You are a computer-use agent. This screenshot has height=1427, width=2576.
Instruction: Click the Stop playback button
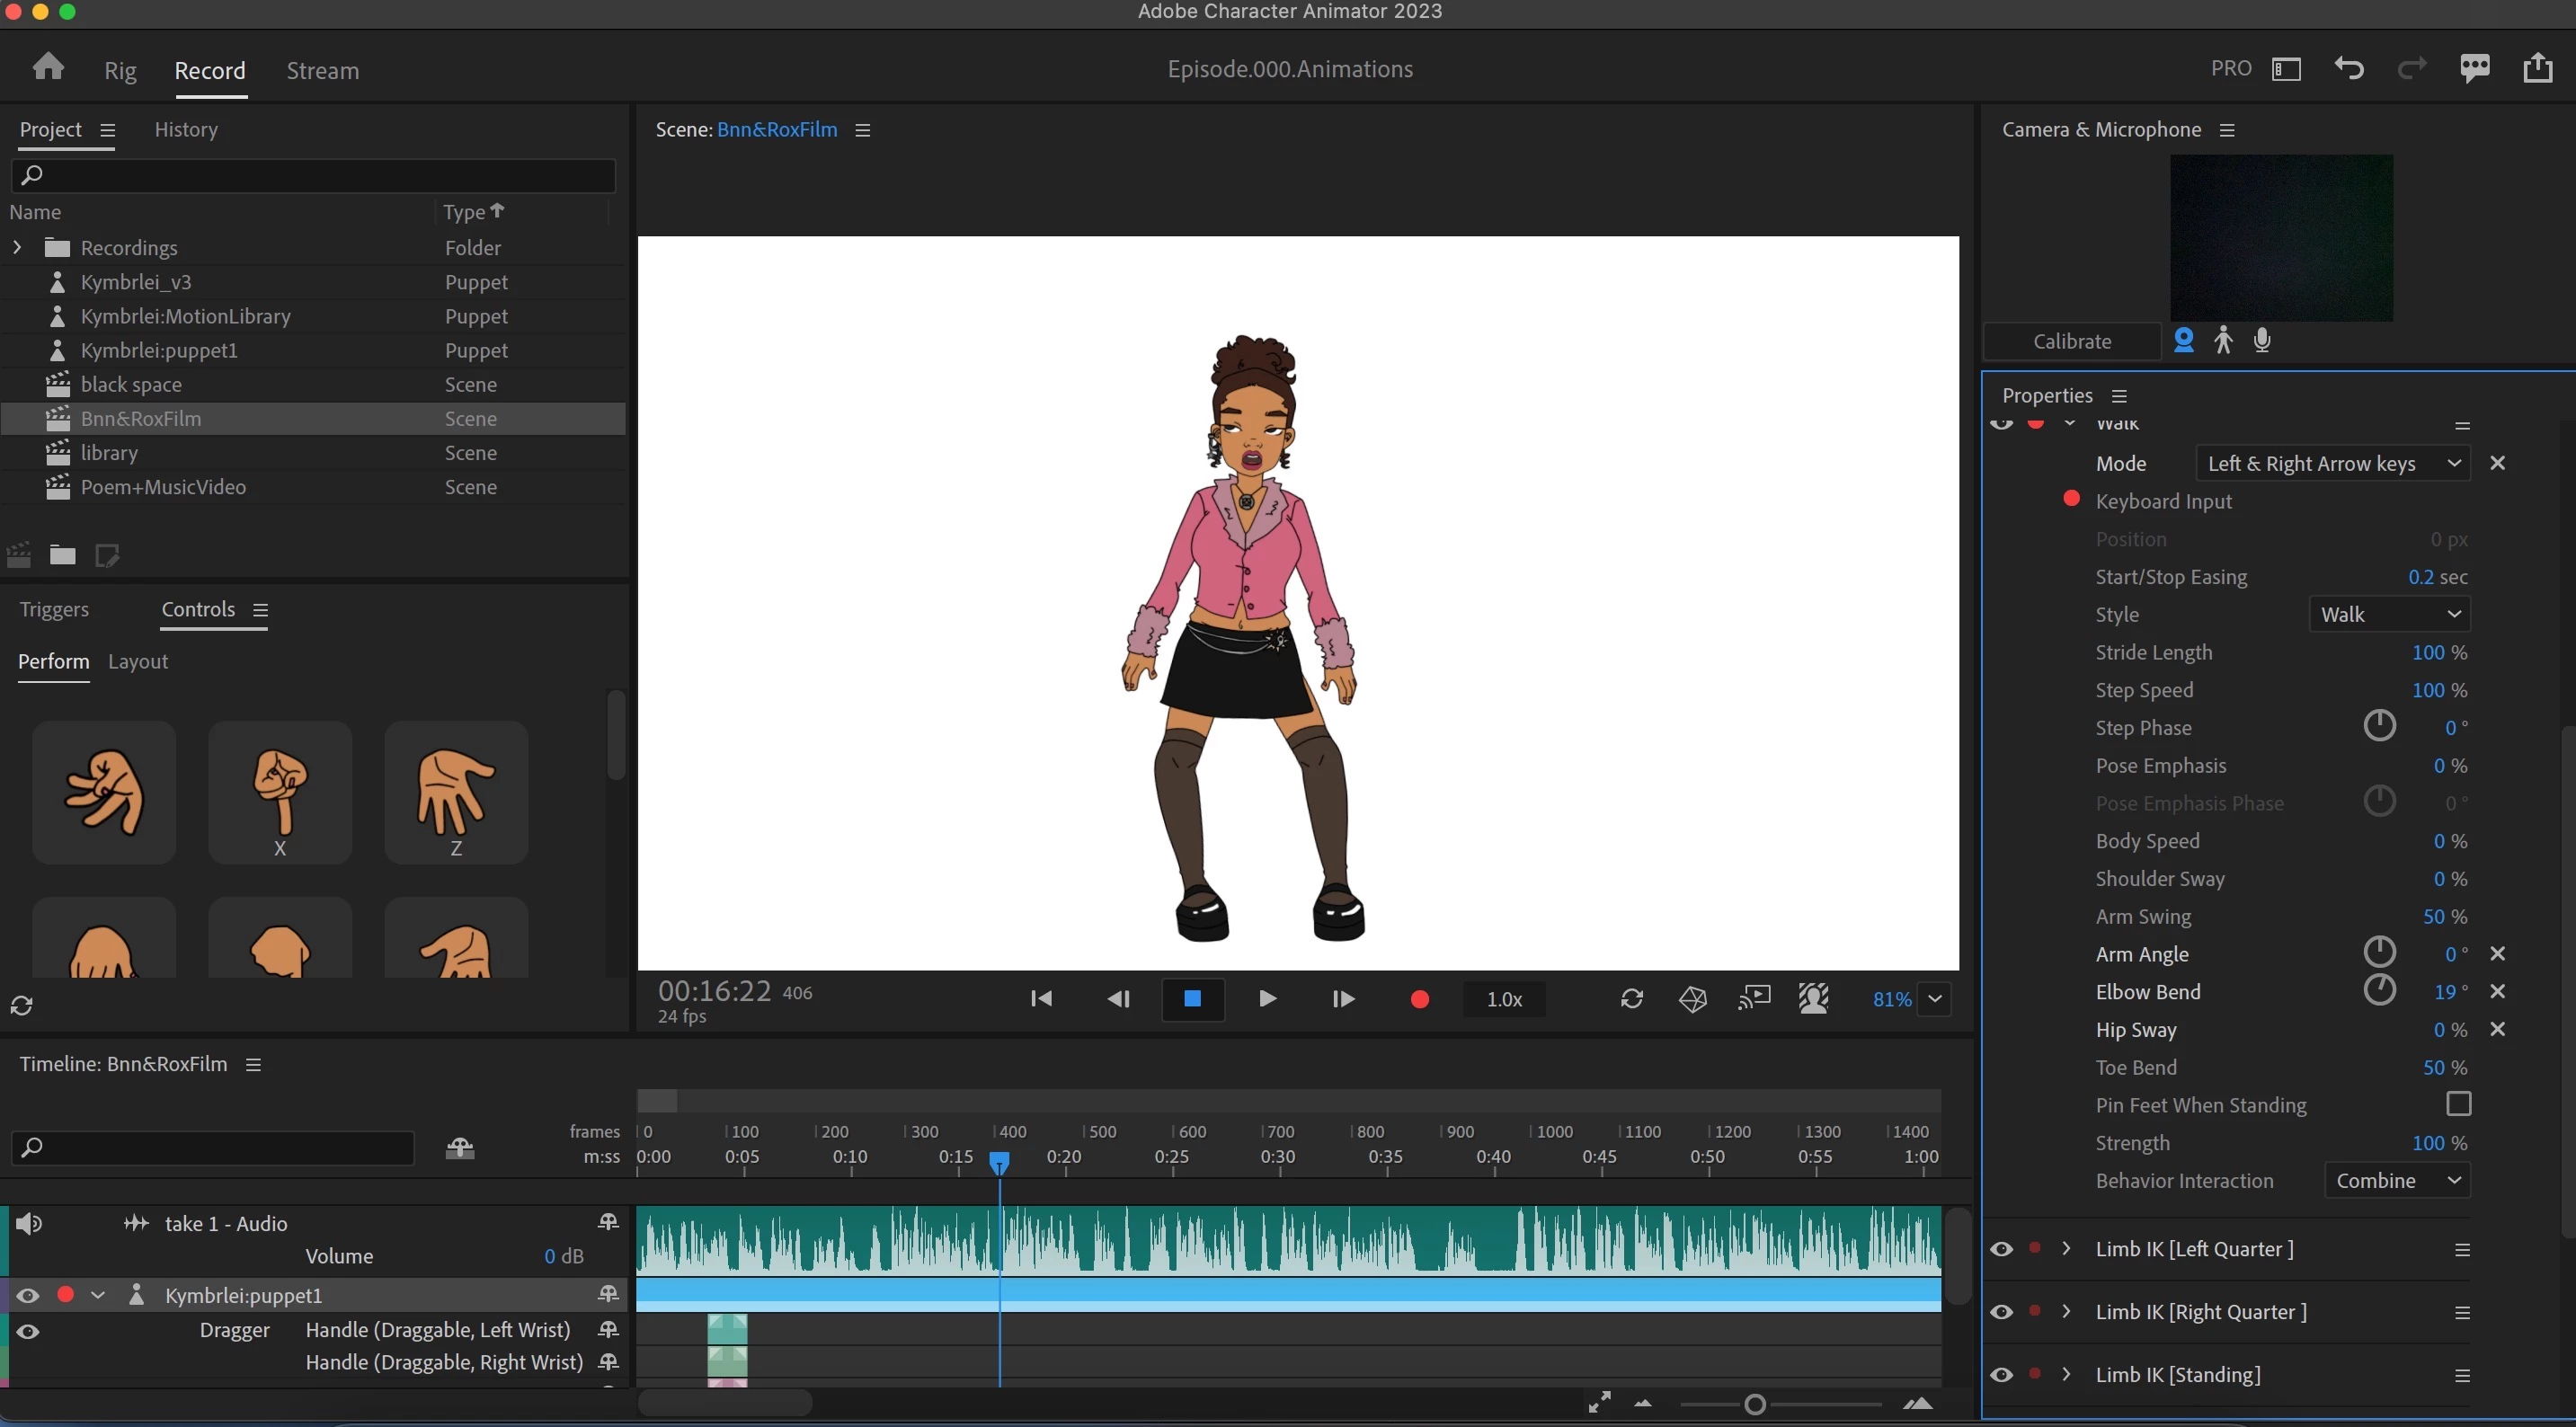(x=1192, y=999)
